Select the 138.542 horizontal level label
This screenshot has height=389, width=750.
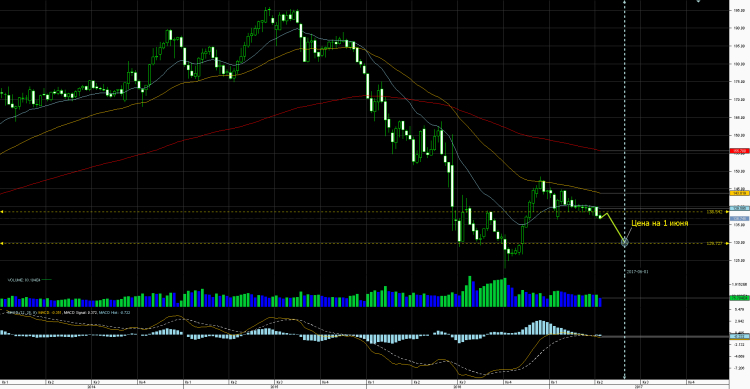coord(714,211)
